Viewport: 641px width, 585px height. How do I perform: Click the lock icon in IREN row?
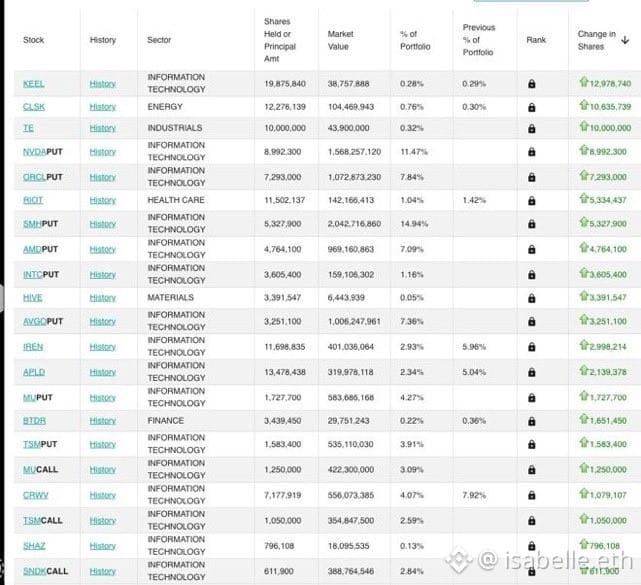(531, 347)
